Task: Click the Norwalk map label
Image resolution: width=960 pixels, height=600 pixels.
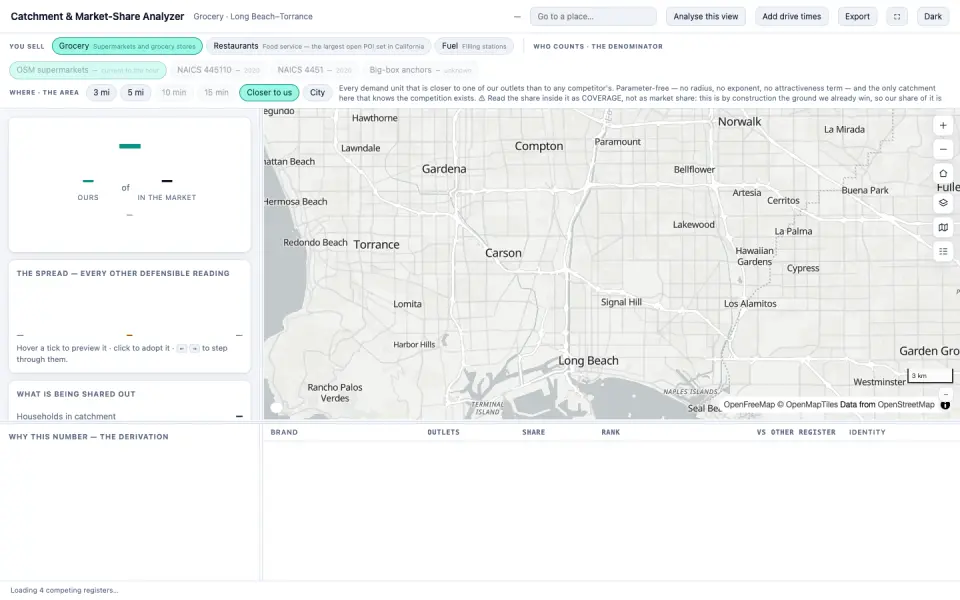Action: click(x=740, y=122)
